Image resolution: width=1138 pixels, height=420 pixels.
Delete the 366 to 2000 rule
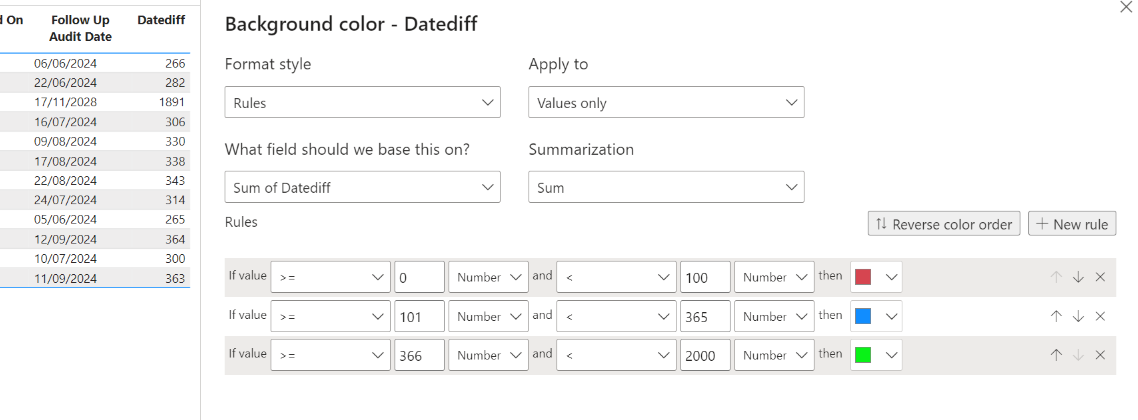pos(1100,355)
